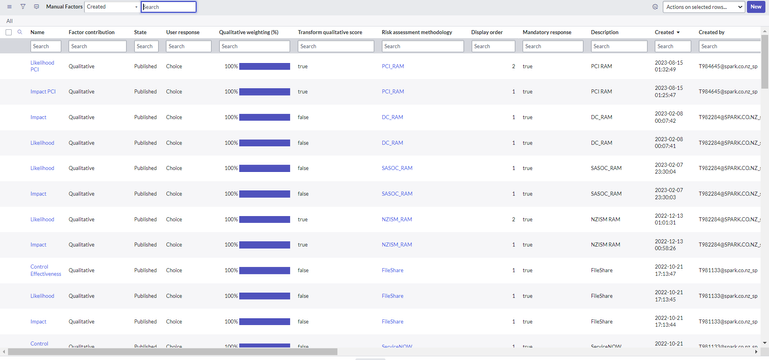This screenshot has height=360, width=769.
Task: Click the New button
Action: click(756, 7)
